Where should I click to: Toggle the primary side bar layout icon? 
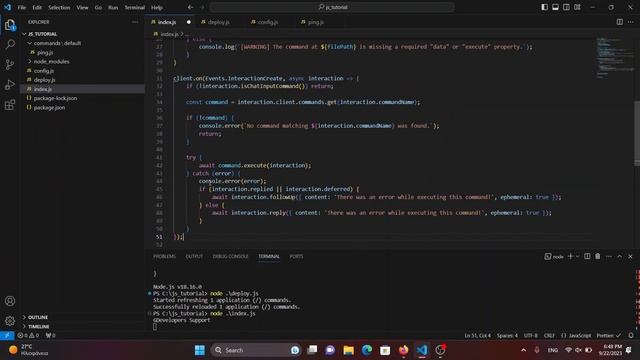click(544, 7)
